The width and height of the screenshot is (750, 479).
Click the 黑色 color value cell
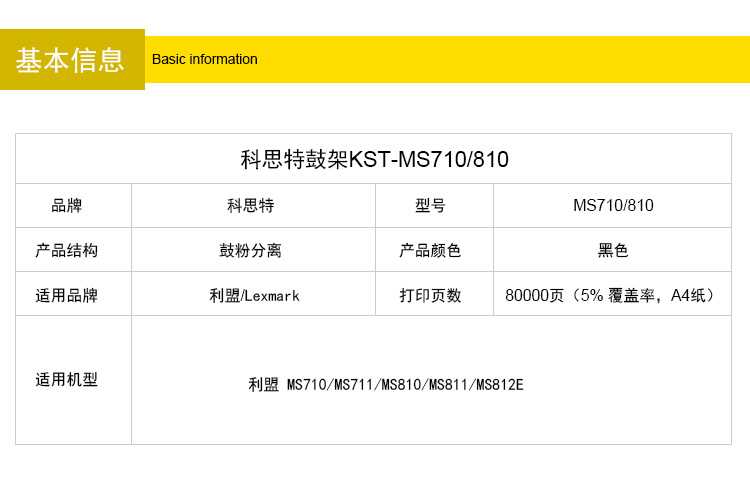click(x=613, y=250)
